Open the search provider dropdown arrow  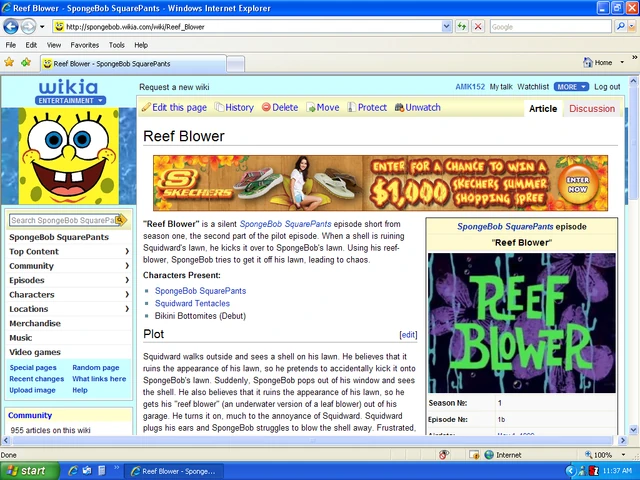[632, 27]
